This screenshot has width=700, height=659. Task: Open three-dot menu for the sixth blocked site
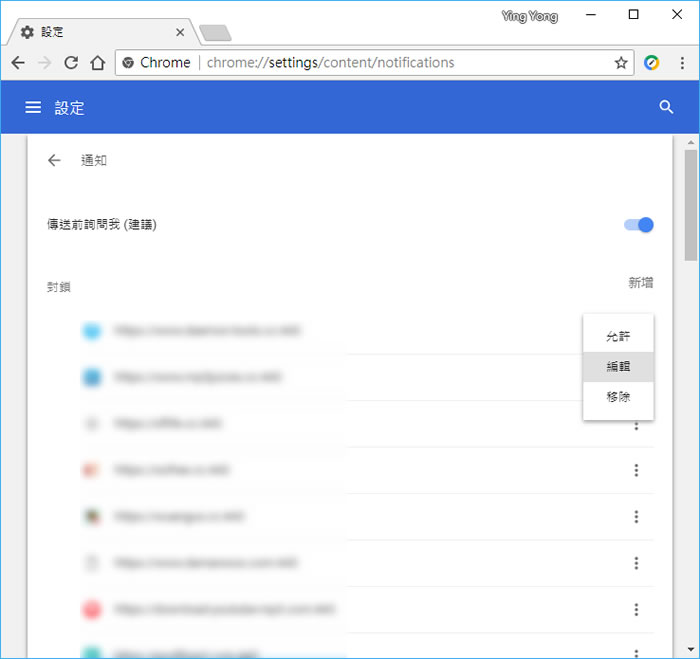(x=636, y=563)
